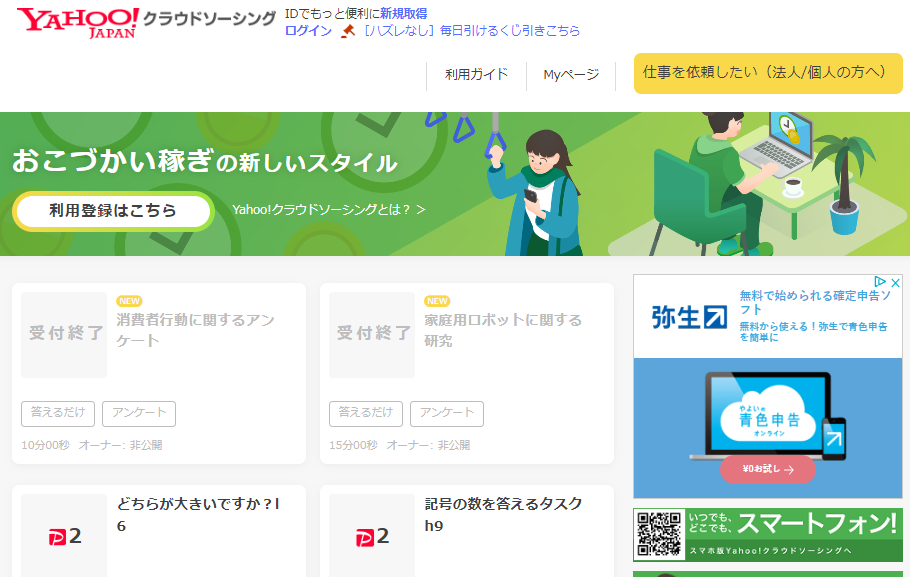Close the Yayoi ad with the X icon

click(896, 283)
